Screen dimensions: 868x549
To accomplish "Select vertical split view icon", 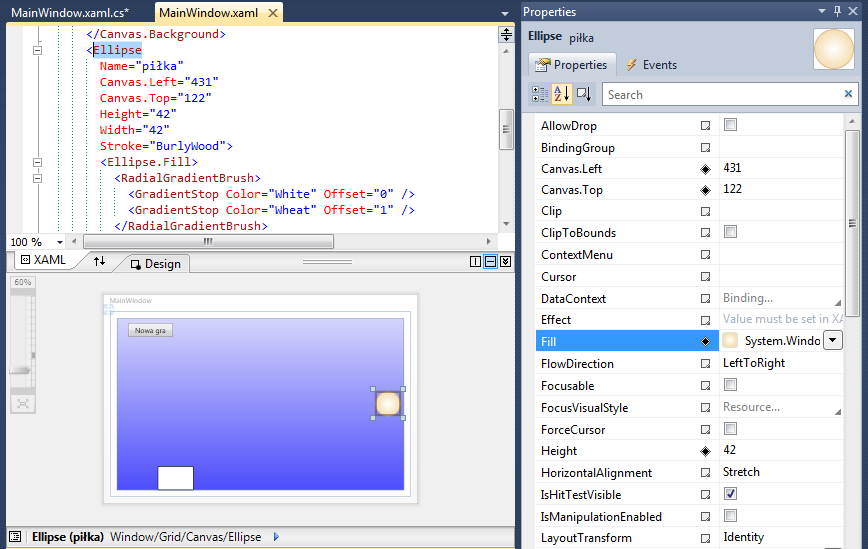I will [475, 262].
